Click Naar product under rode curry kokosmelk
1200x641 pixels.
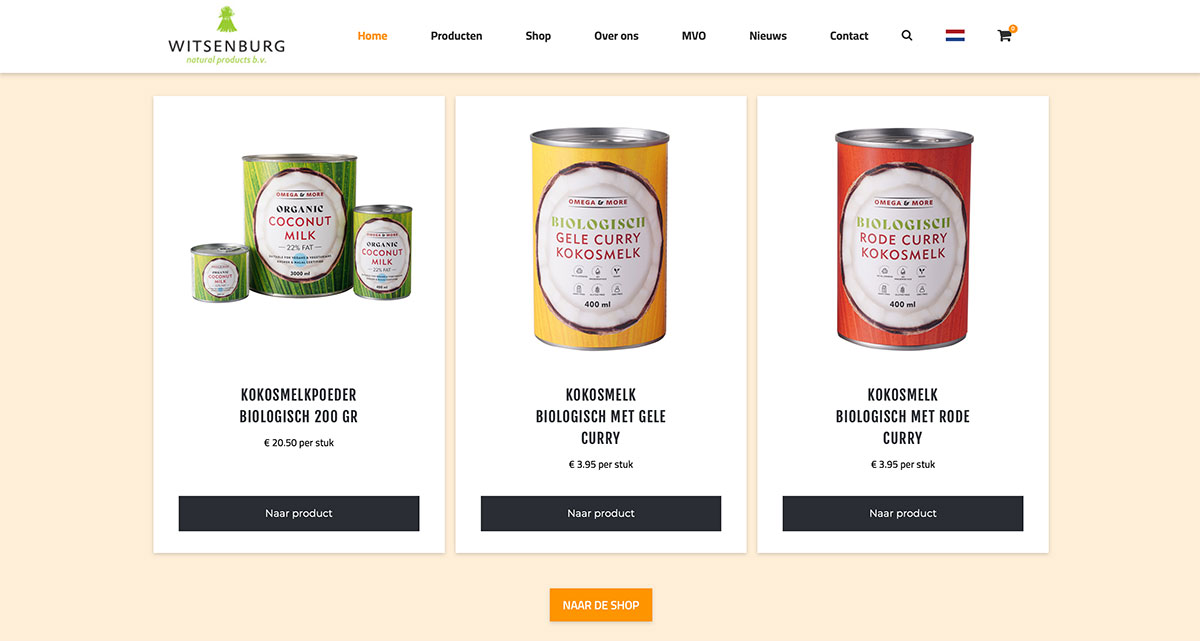[x=903, y=513]
